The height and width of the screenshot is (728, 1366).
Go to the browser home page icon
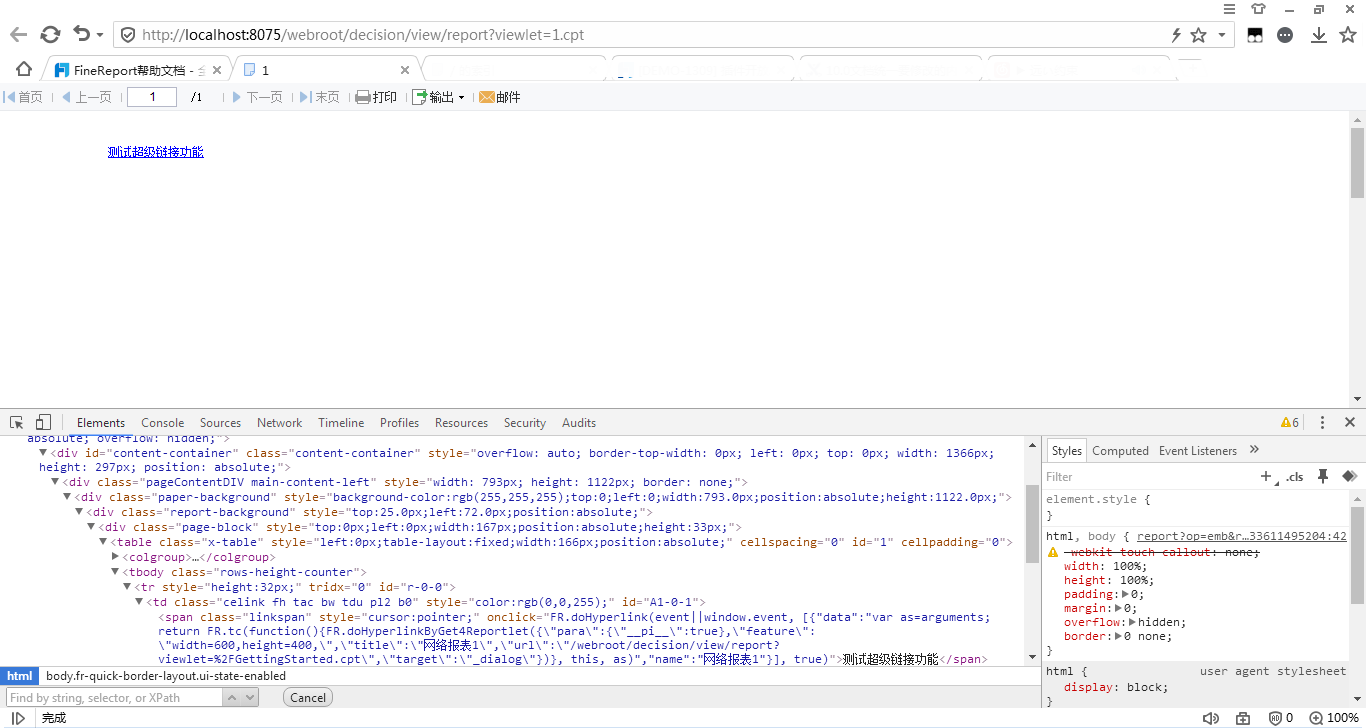pyautogui.click(x=24, y=69)
